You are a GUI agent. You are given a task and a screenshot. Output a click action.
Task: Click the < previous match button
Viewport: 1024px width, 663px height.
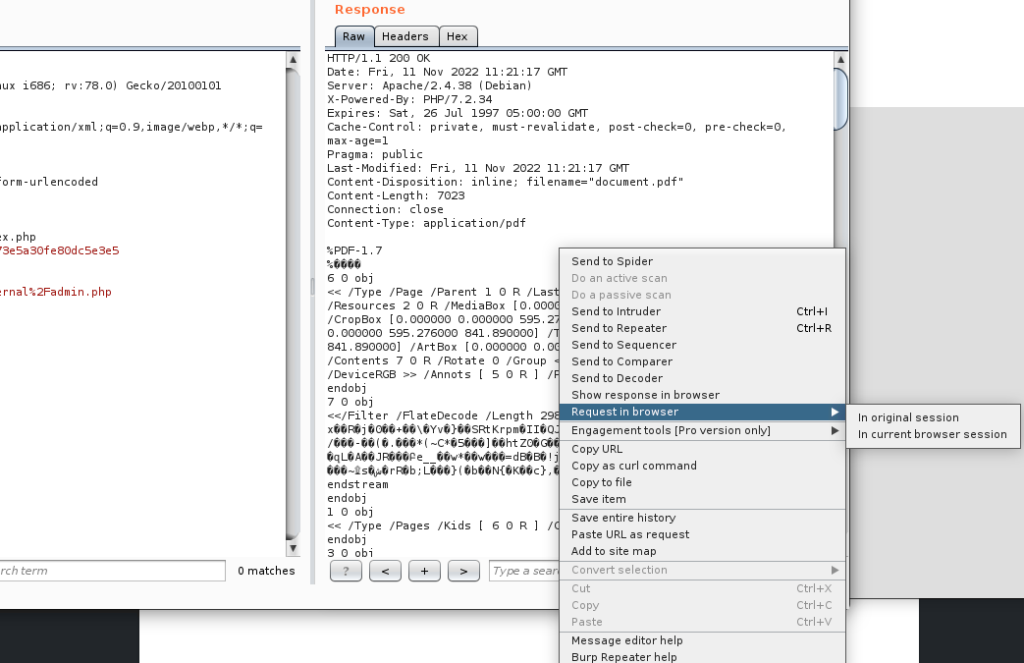click(x=385, y=571)
